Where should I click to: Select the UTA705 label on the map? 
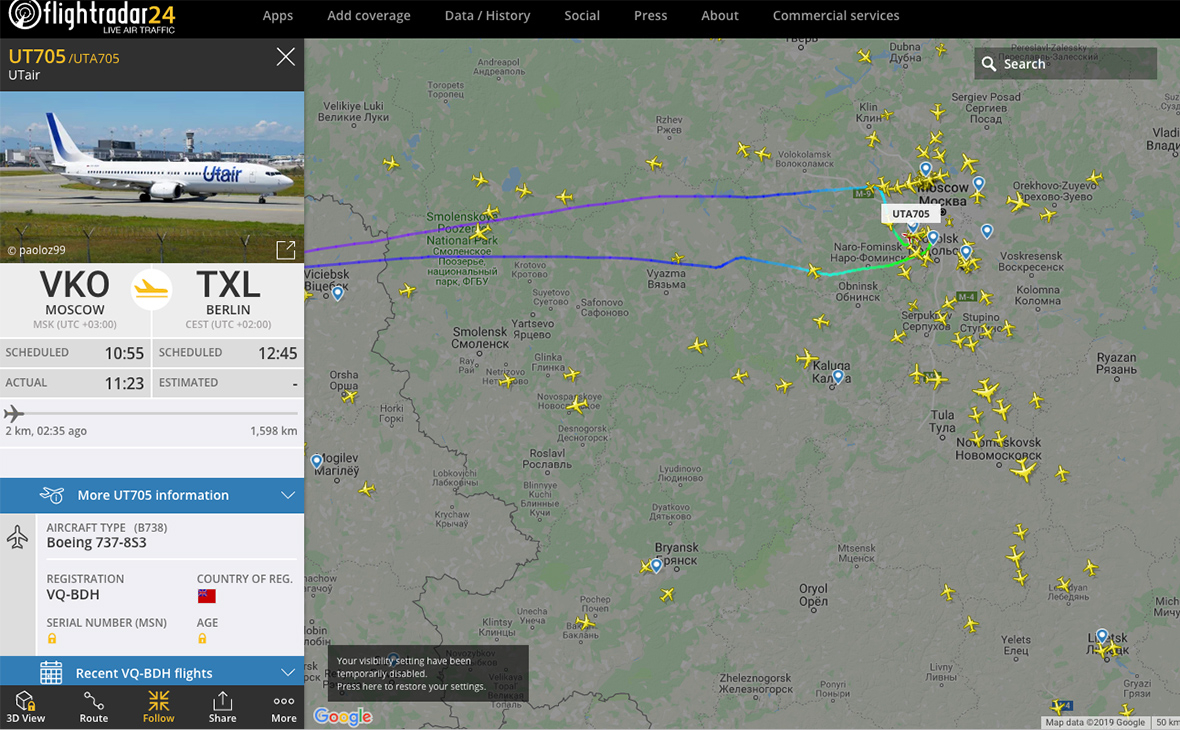(911, 214)
